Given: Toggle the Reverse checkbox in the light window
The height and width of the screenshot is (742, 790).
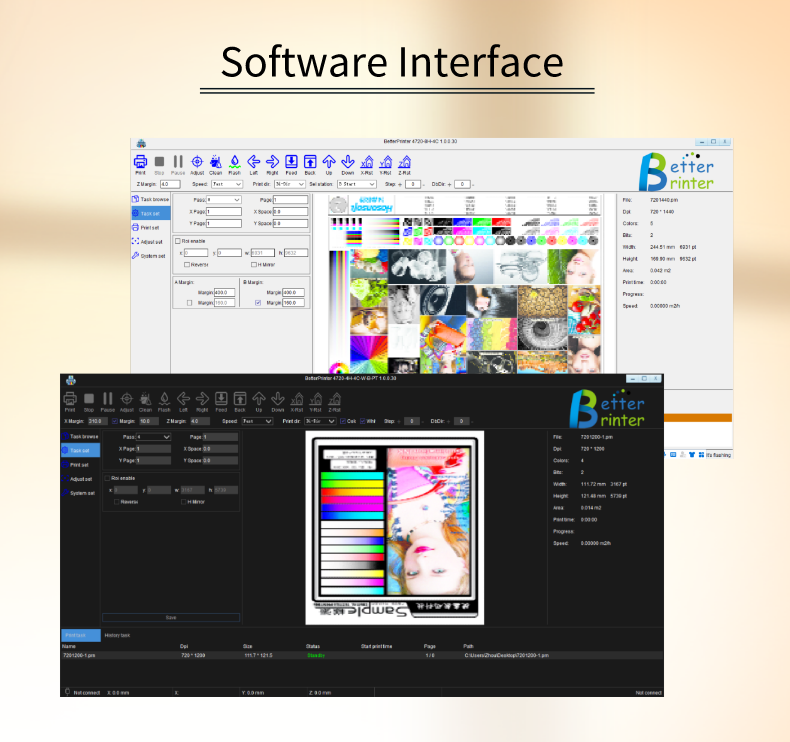Looking at the screenshot, I should coord(187,264).
